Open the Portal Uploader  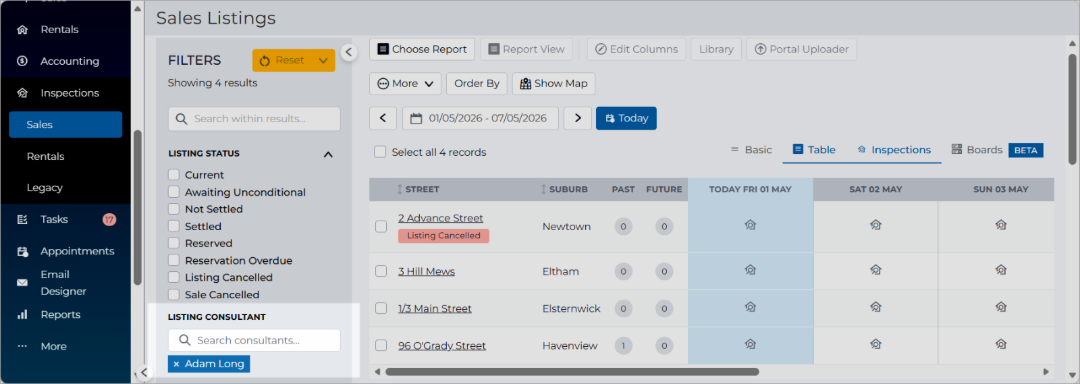[x=802, y=50]
